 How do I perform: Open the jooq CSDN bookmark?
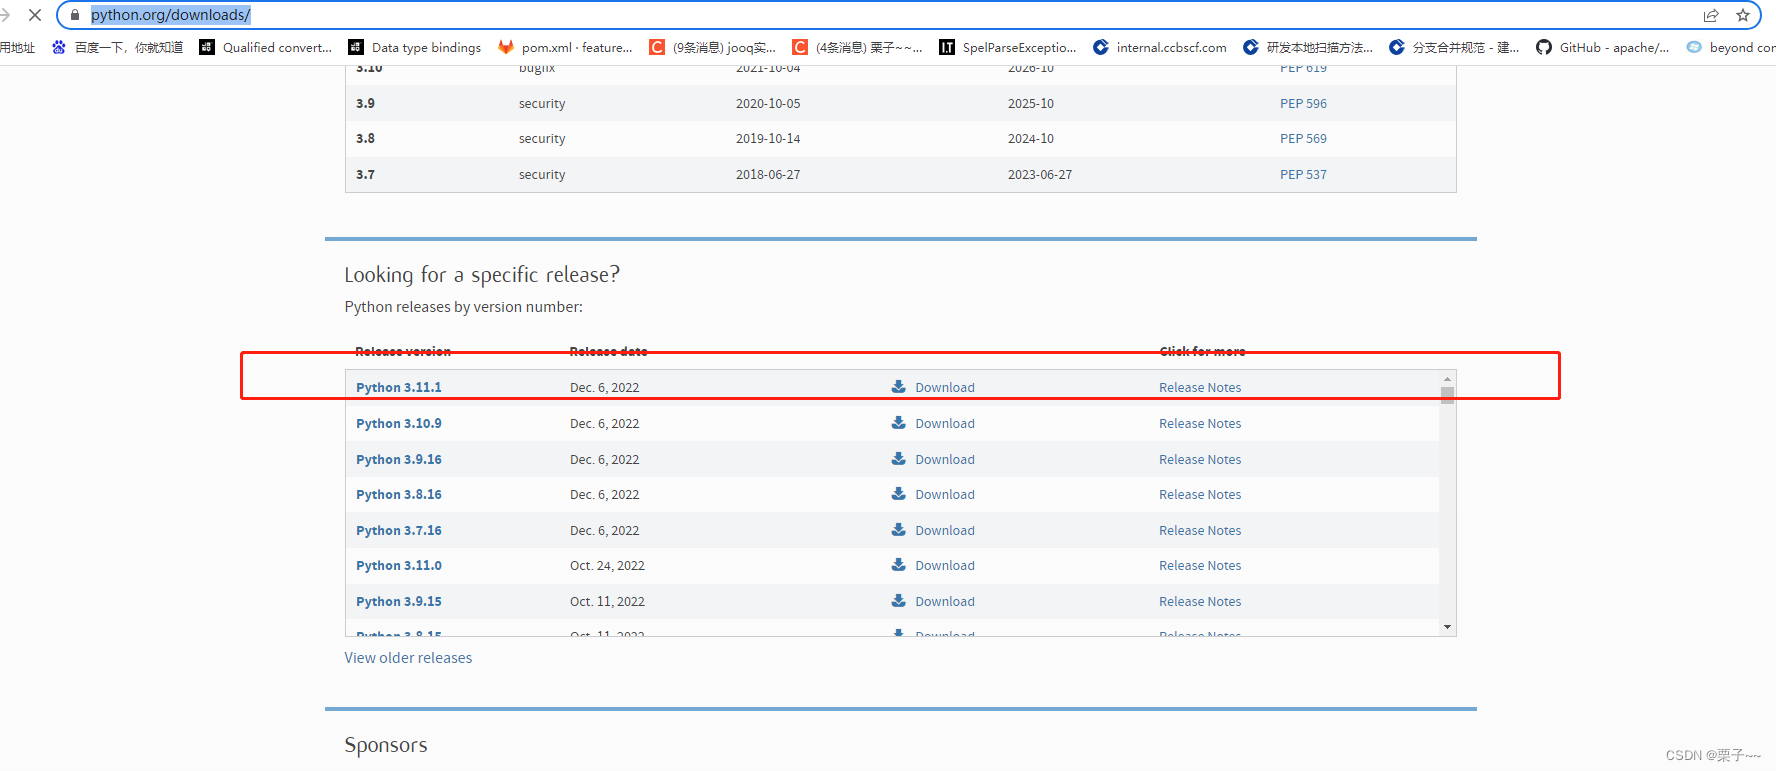(713, 47)
